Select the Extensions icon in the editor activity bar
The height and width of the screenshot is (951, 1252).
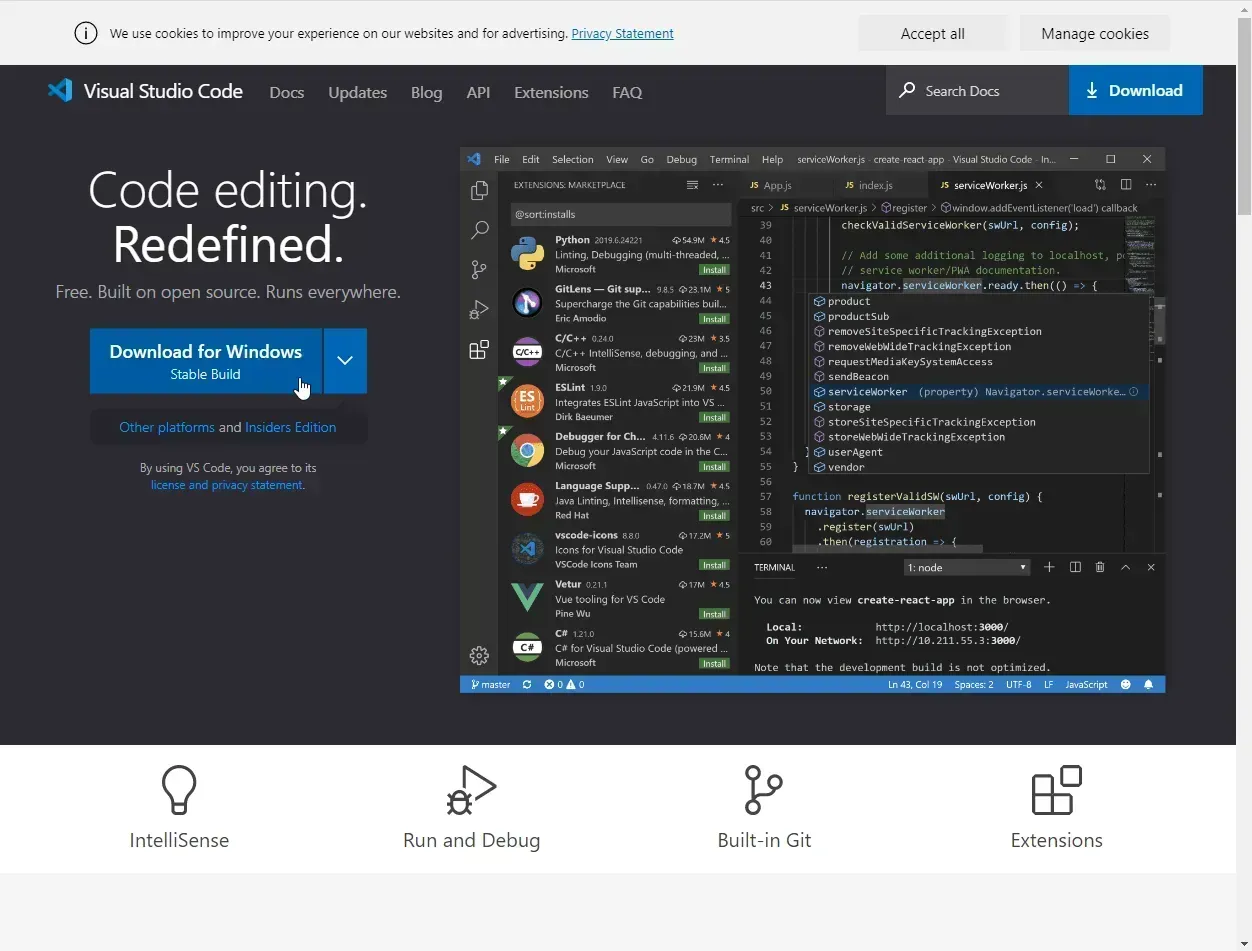pyautogui.click(x=480, y=350)
